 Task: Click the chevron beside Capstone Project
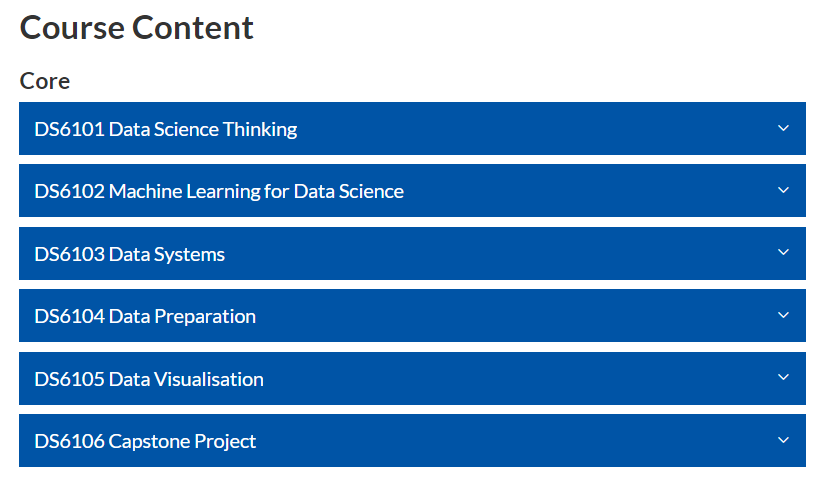click(783, 440)
